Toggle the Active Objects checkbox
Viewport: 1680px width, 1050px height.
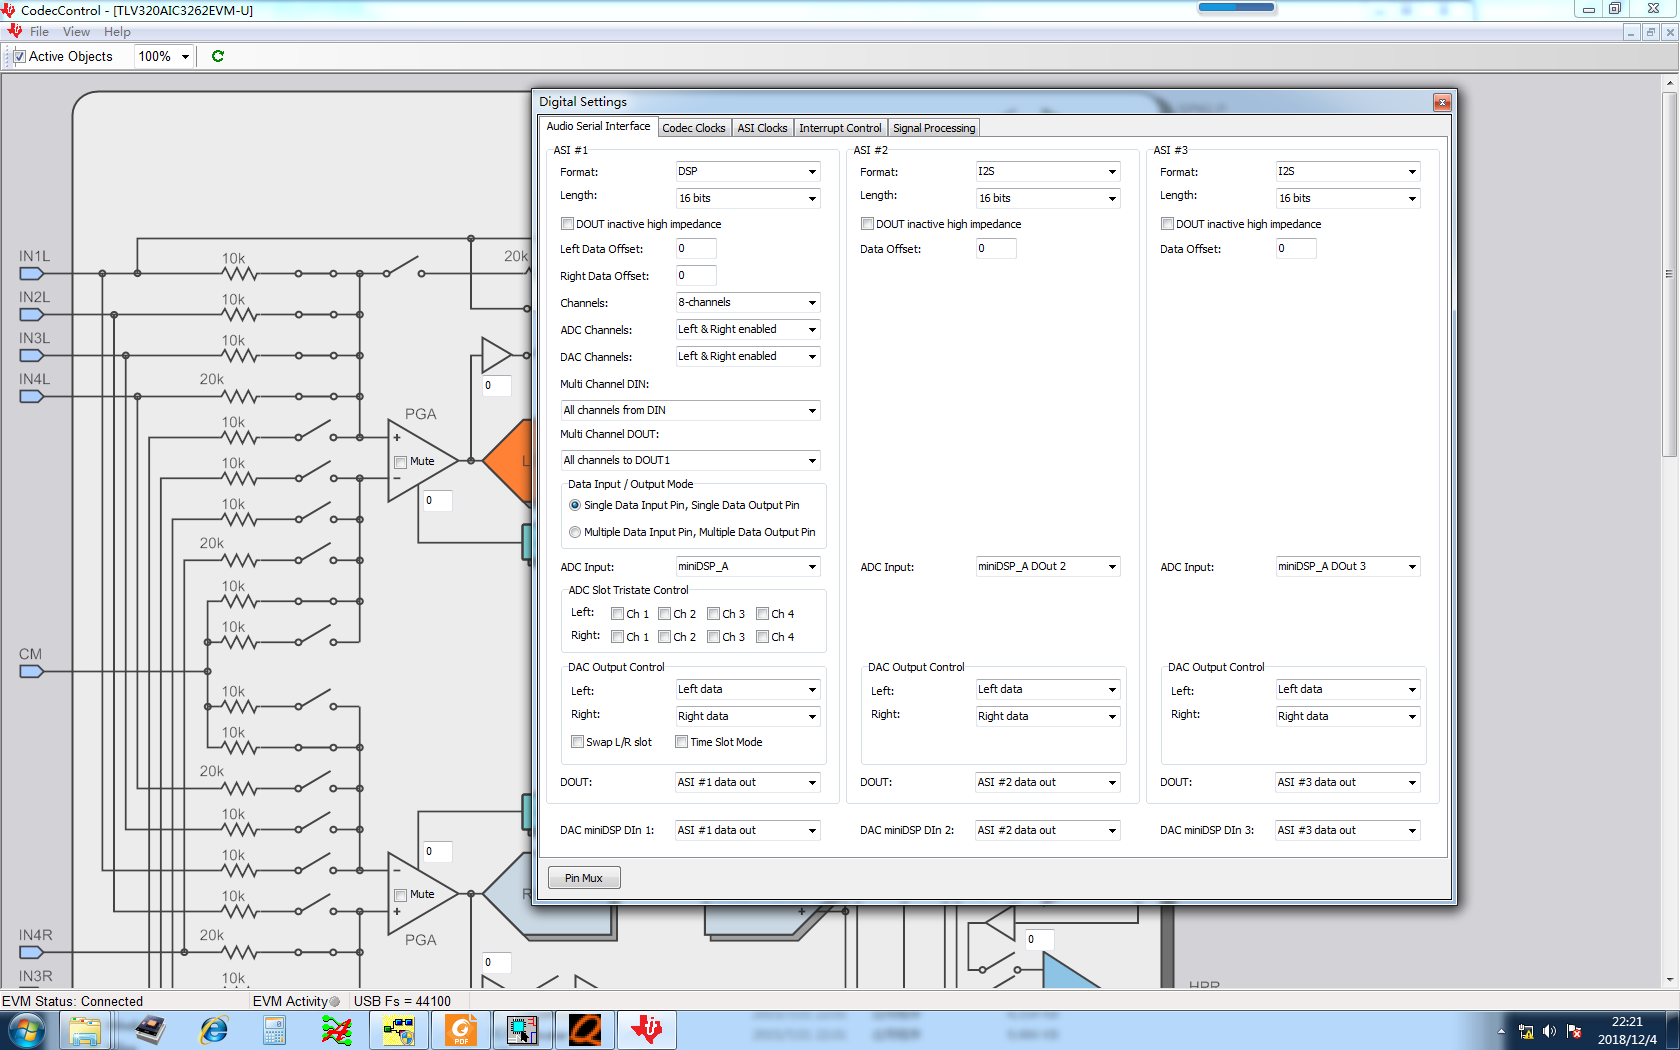19,57
